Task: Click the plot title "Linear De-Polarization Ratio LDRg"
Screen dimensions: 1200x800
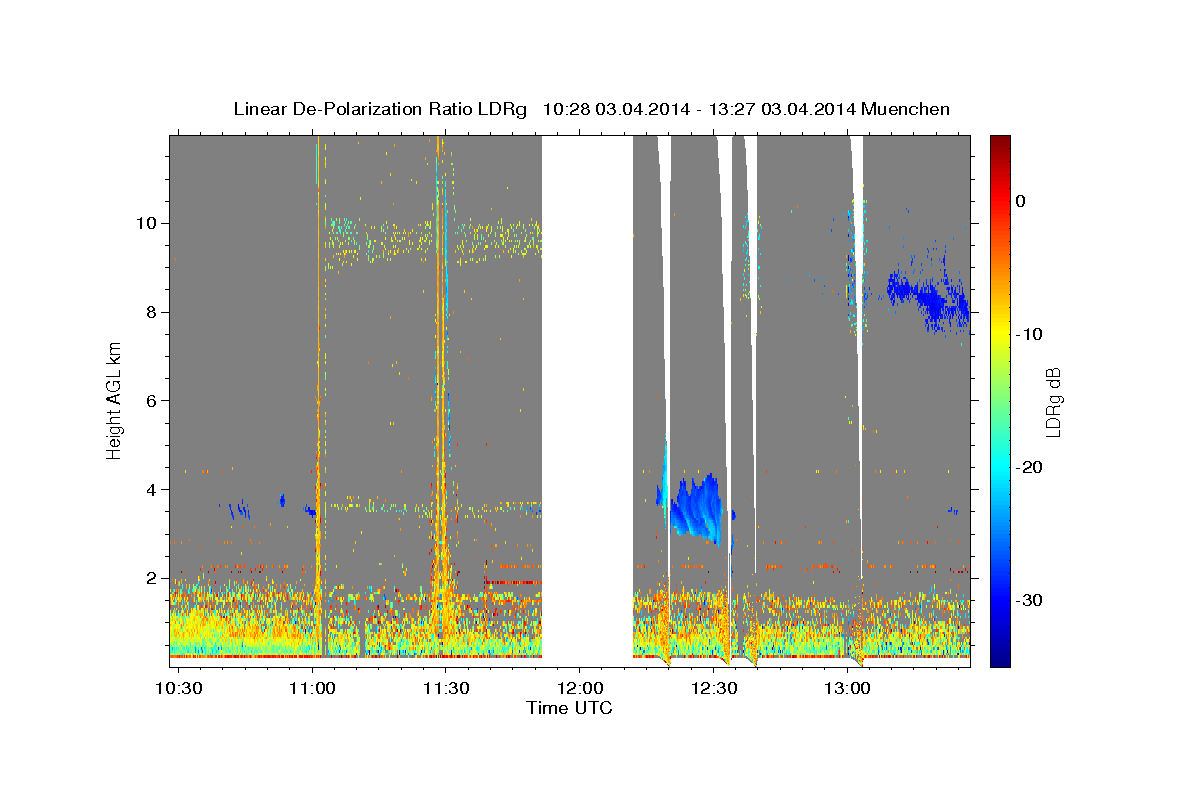Action: (x=379, y=109)
